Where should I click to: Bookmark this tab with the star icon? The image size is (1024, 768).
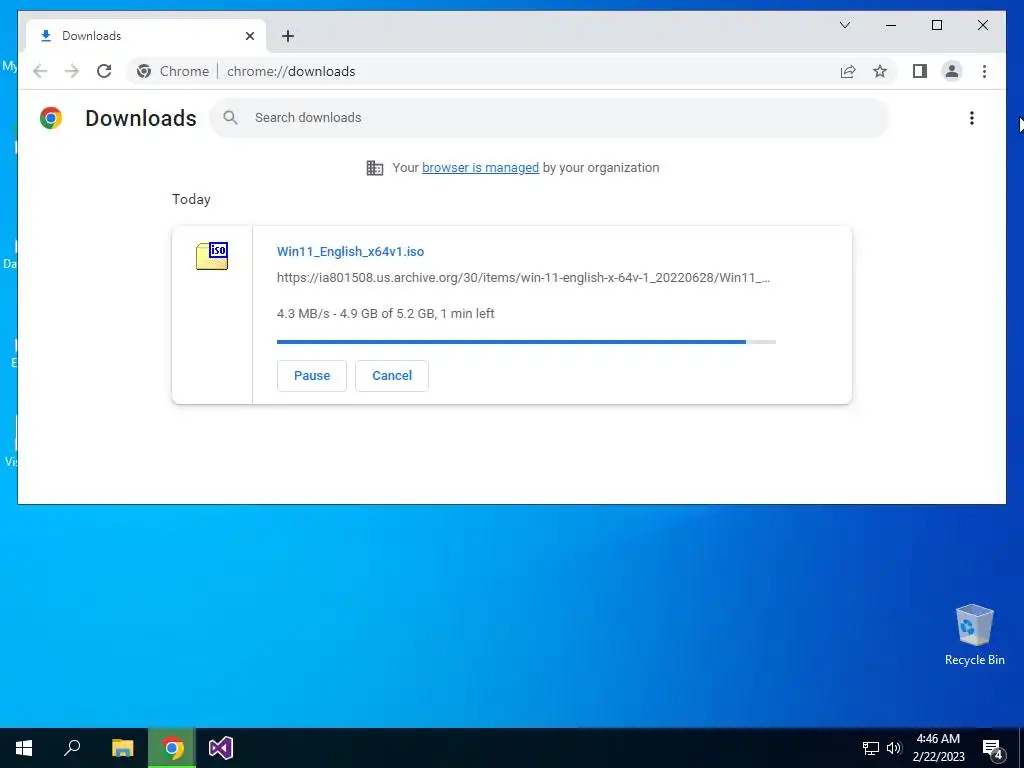coord(880,71)
